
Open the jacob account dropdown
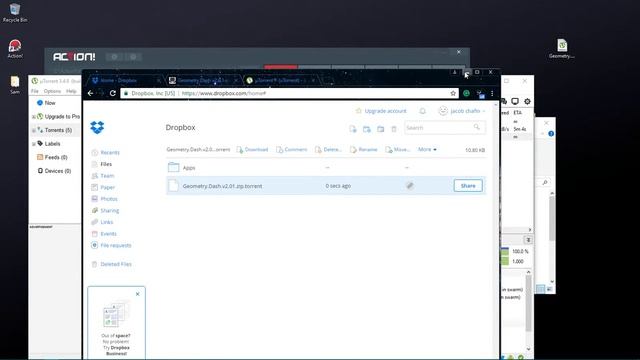click(462, 111)
